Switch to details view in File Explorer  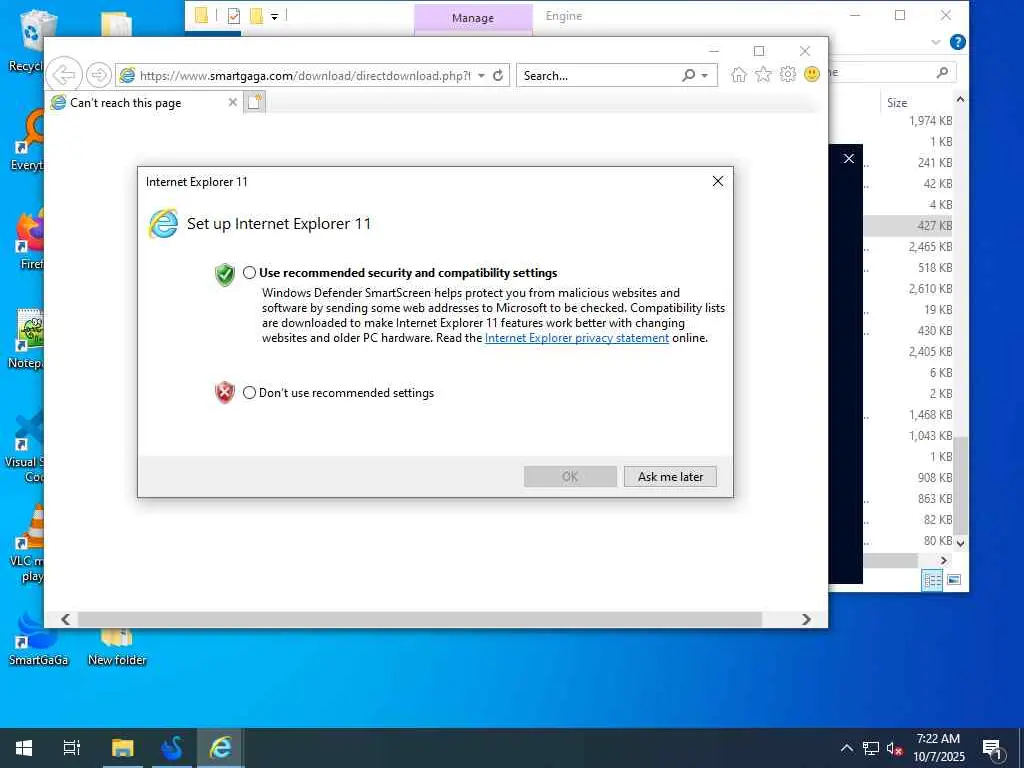(932, 579)
